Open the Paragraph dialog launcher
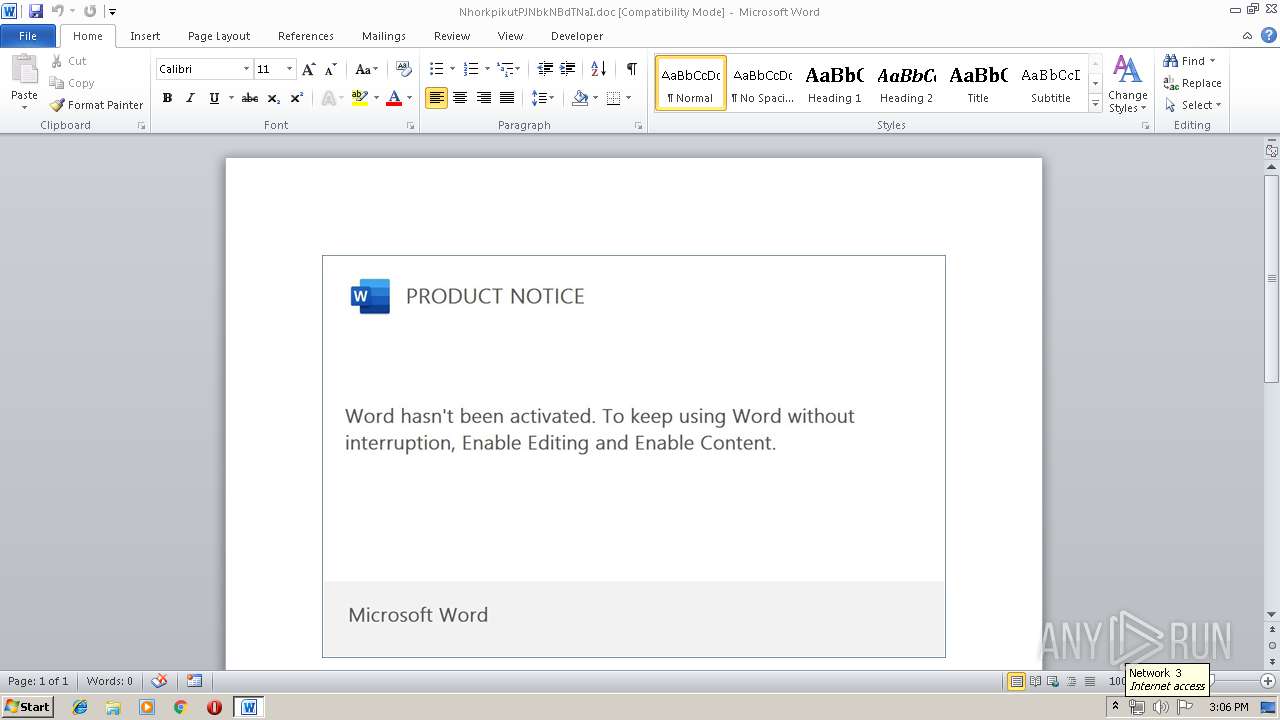Screen dimensions: 1280x720 click(638, 126)
